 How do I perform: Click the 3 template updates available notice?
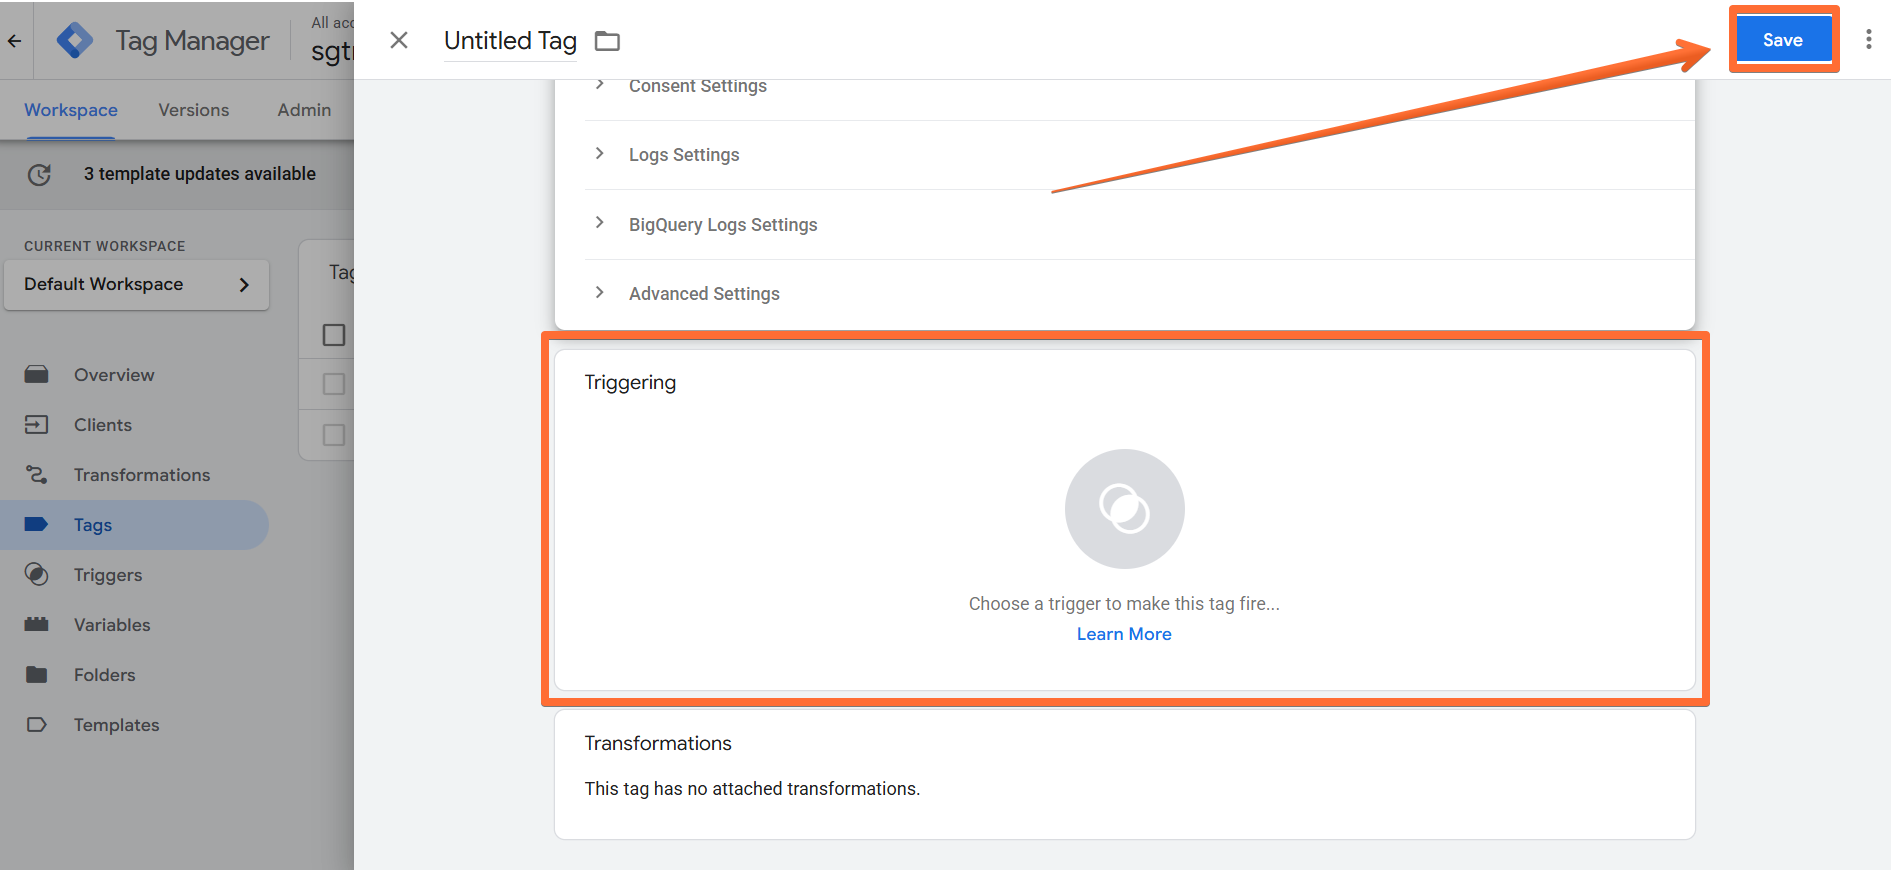point(200,174)
